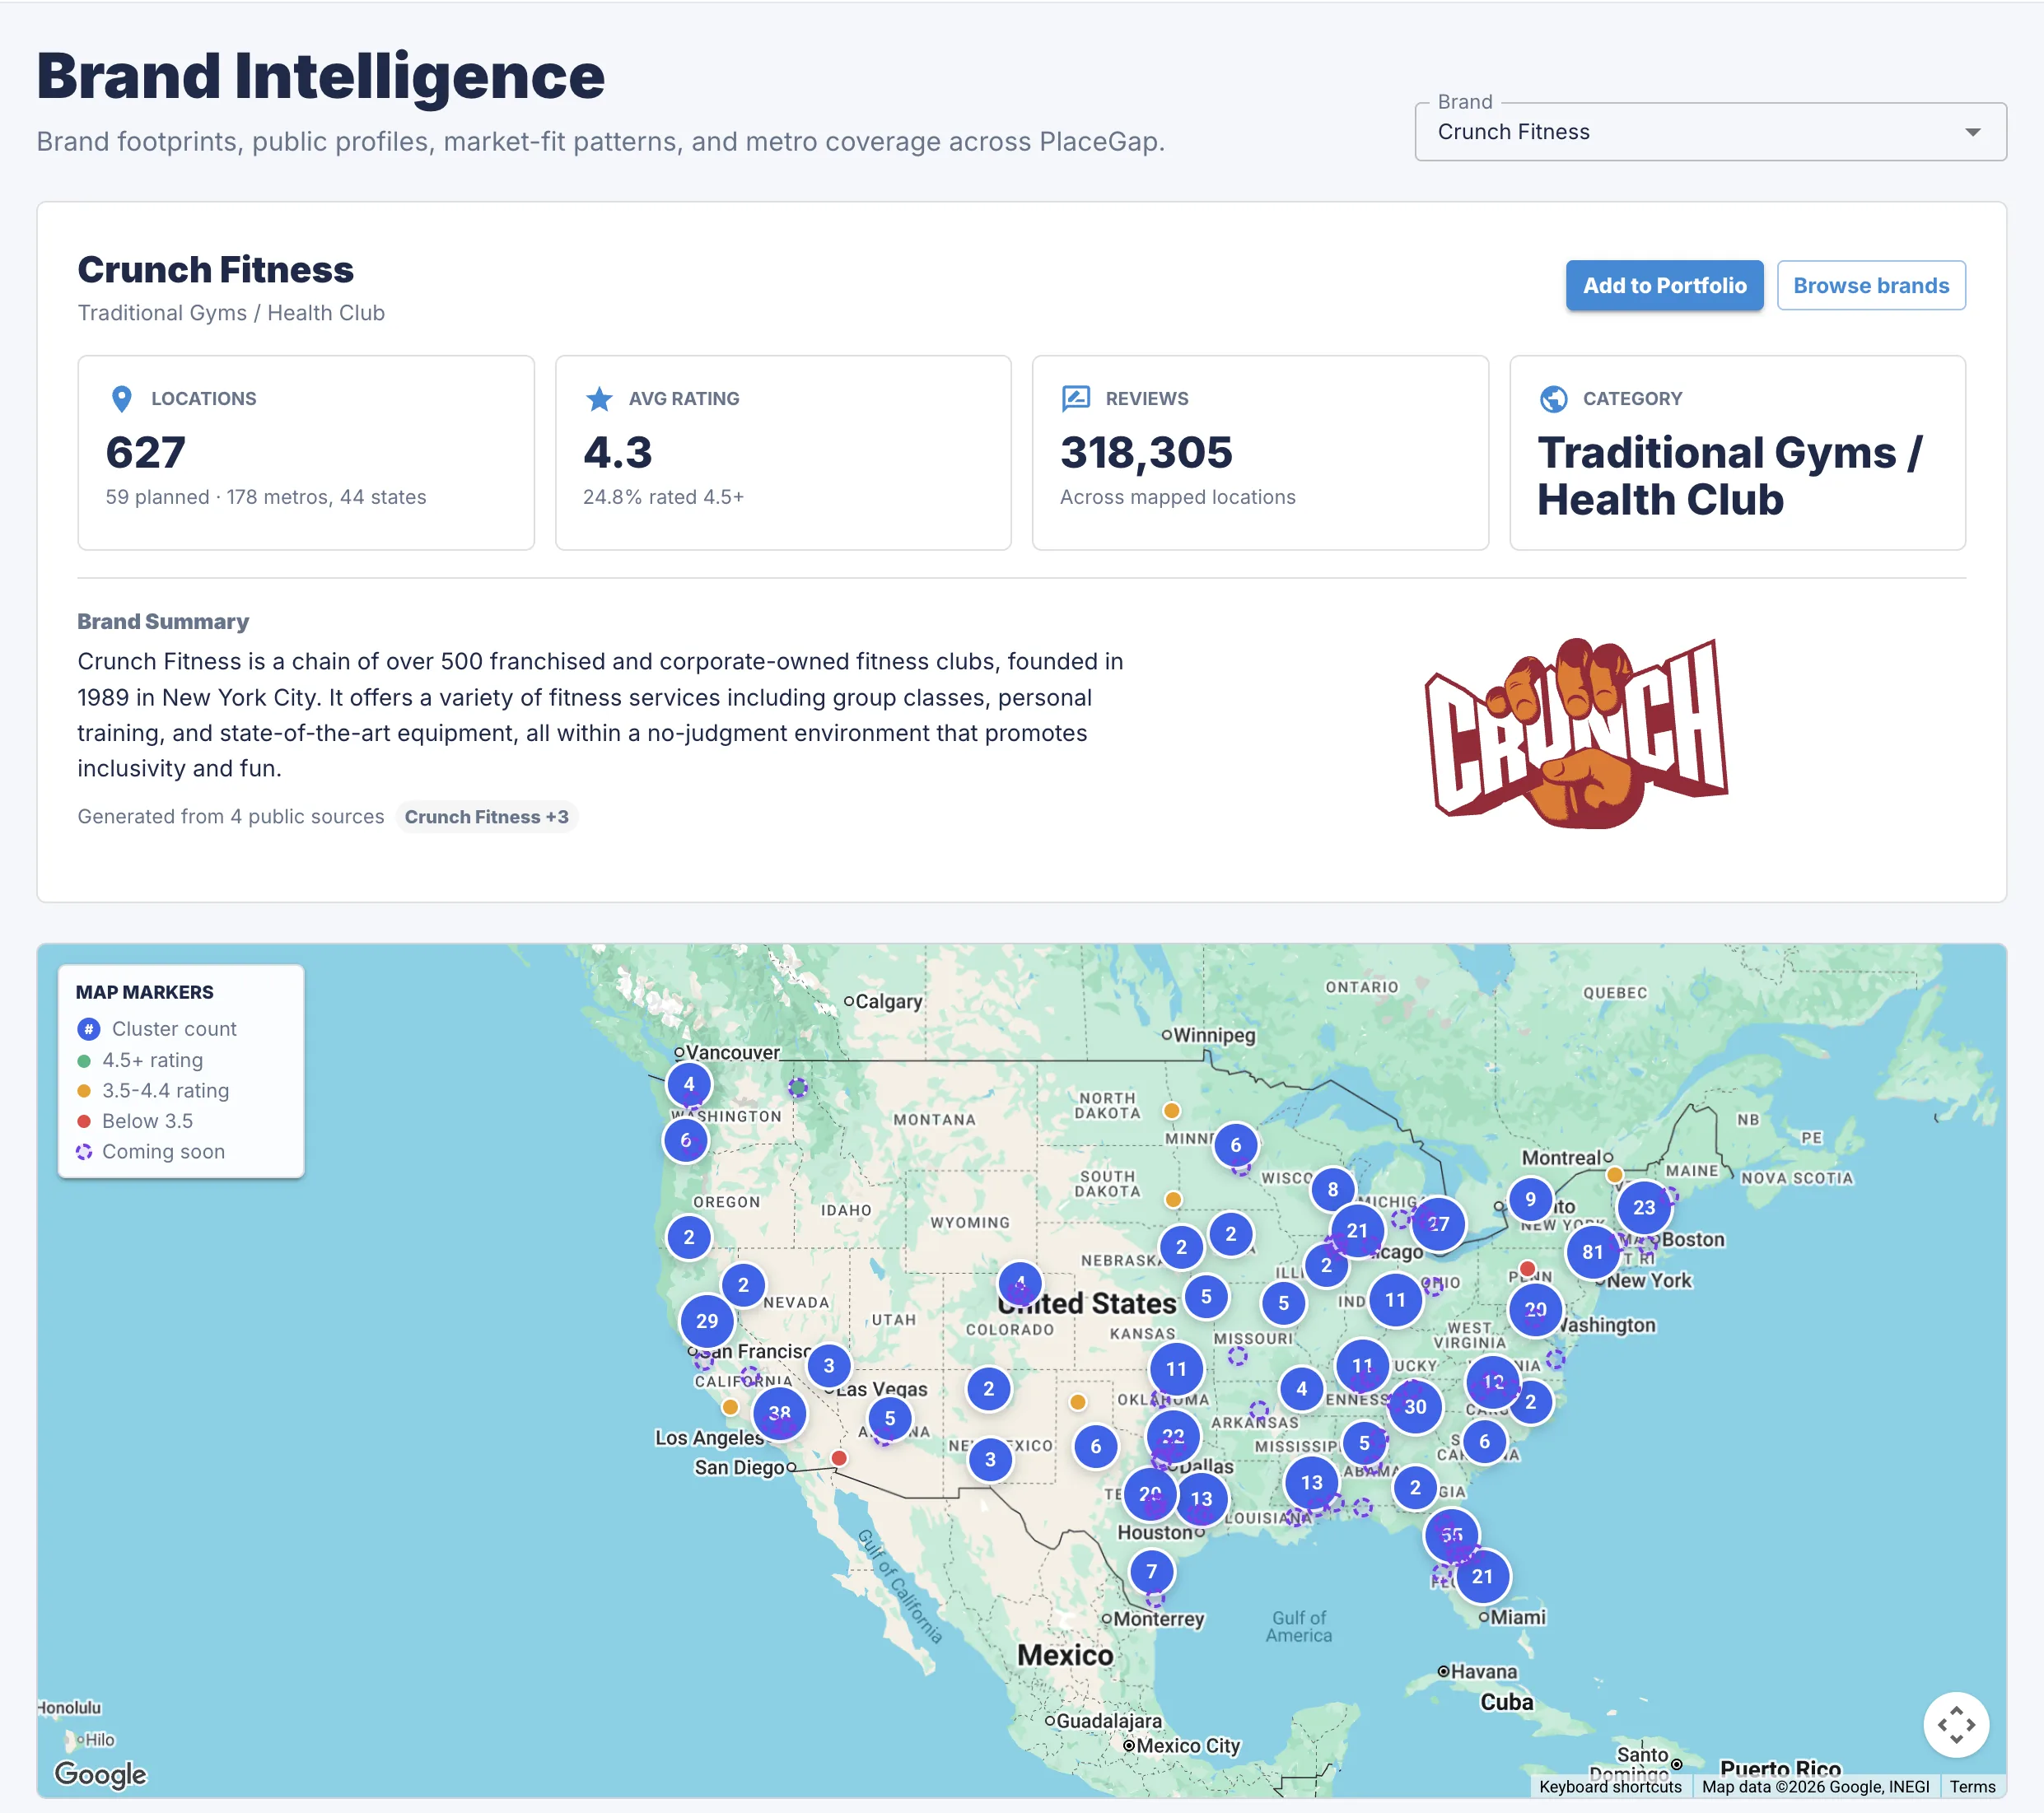Click the cluster marker labeled 30
The width and height of the screenshot is (2044, 1813).
(x=1415, y=1406)
